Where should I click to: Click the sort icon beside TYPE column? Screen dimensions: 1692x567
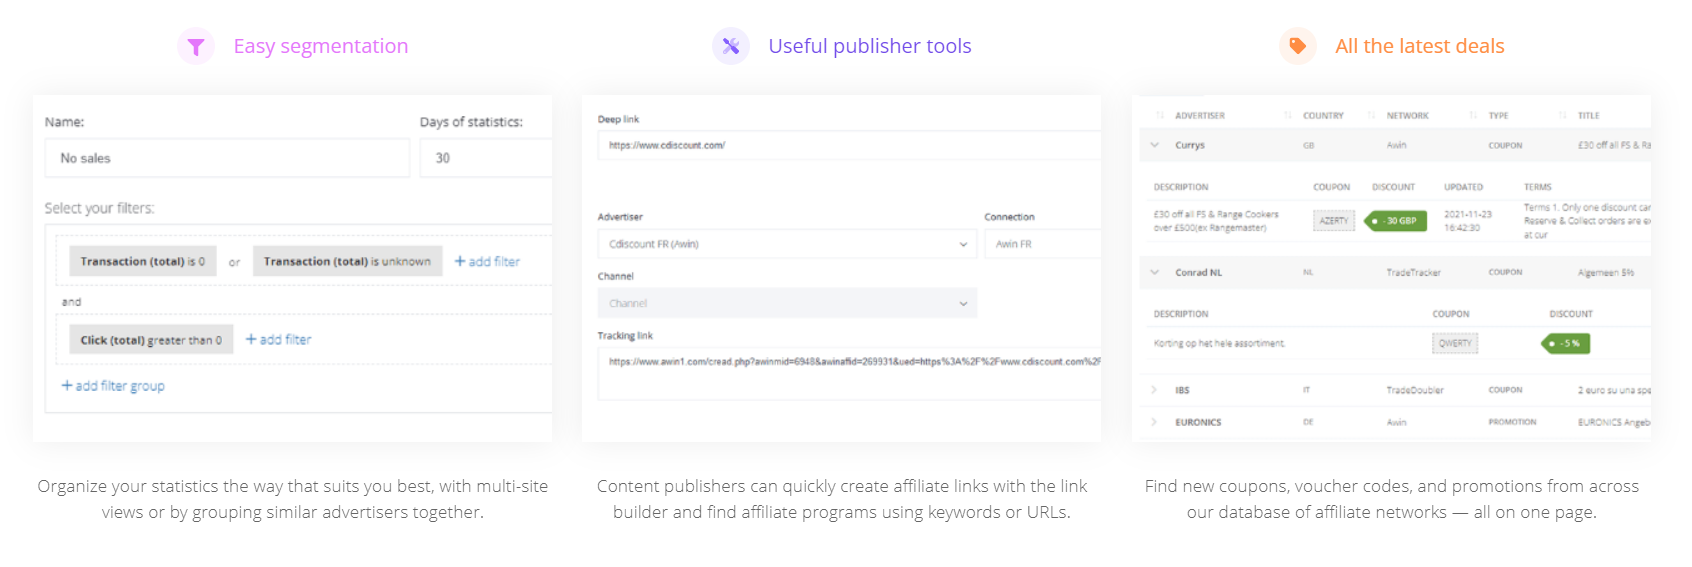[x=1473, y=116]
